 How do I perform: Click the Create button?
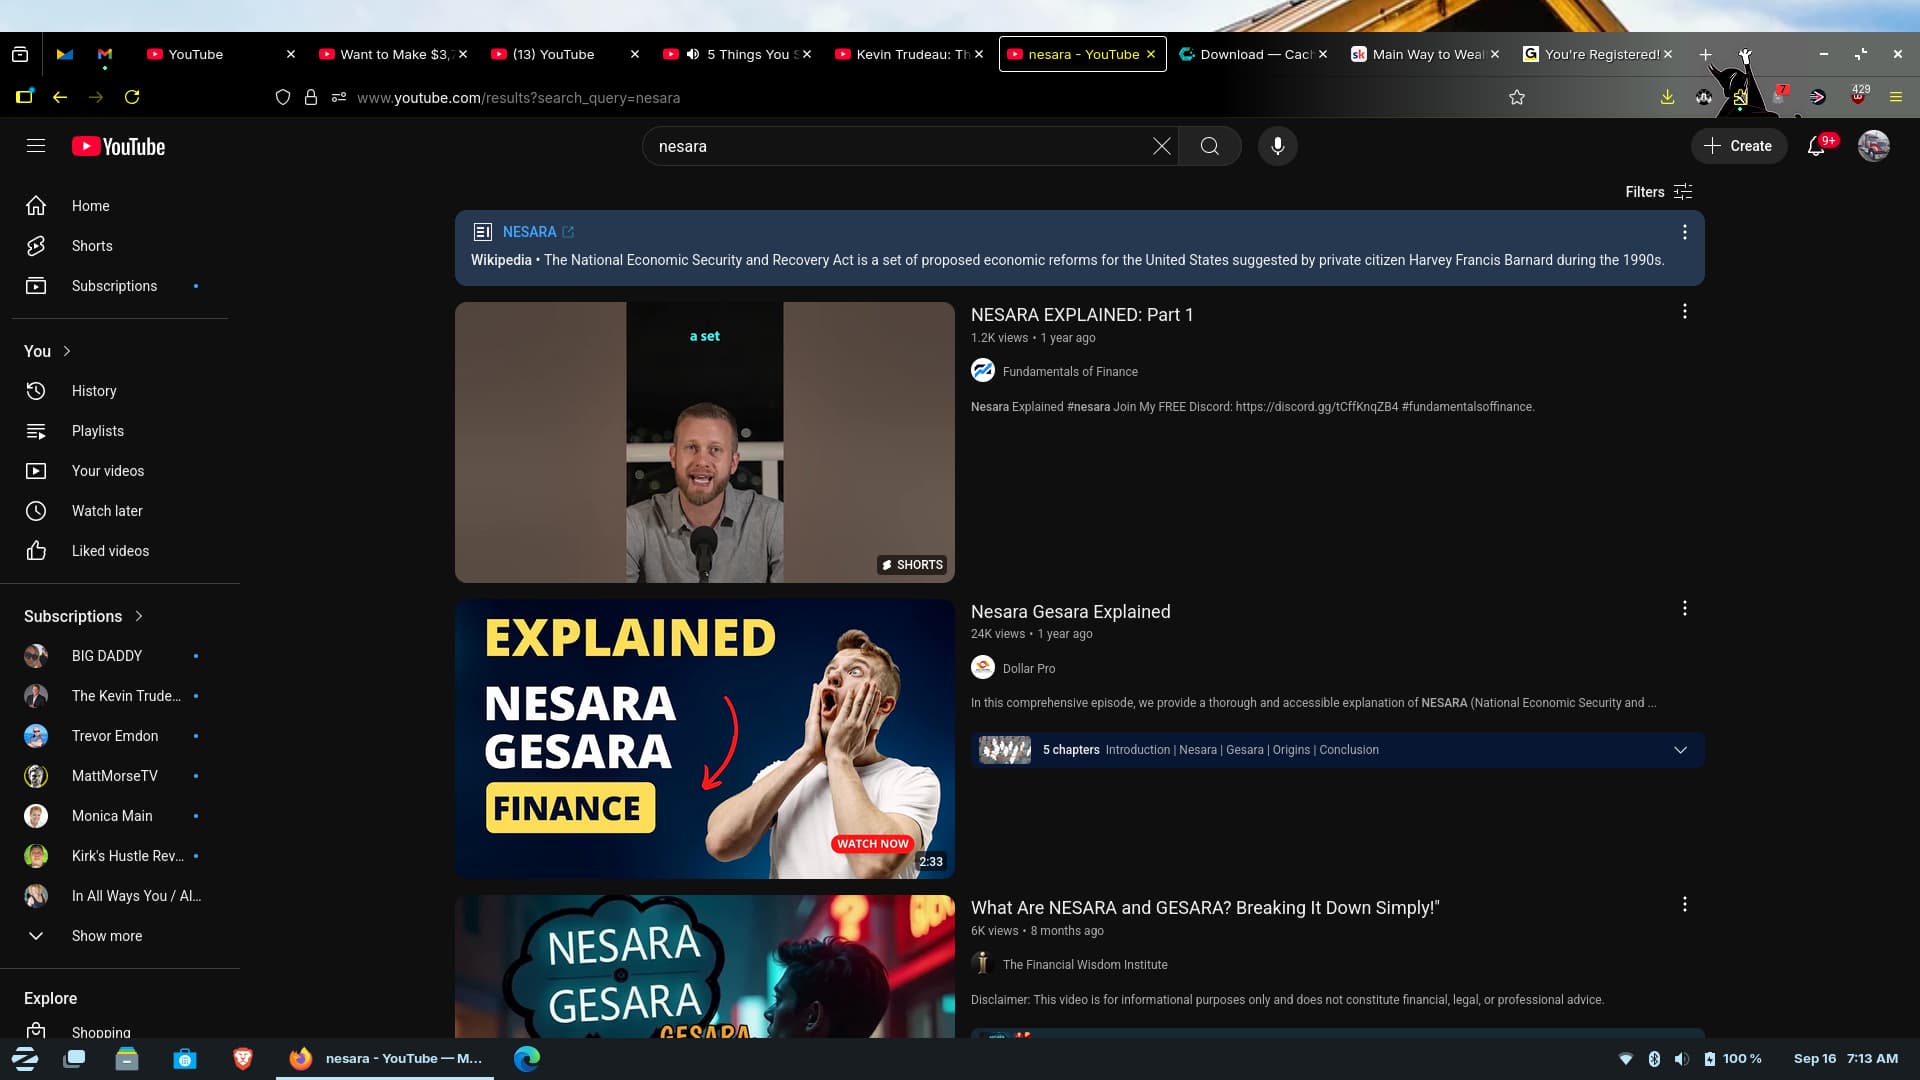click(x=1738, y=146)
